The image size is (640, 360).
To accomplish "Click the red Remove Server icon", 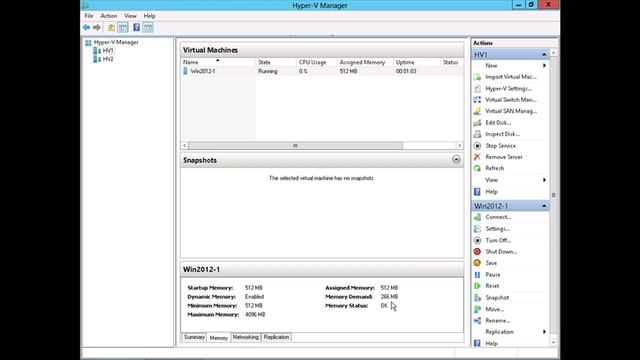I will click(477, 157).
